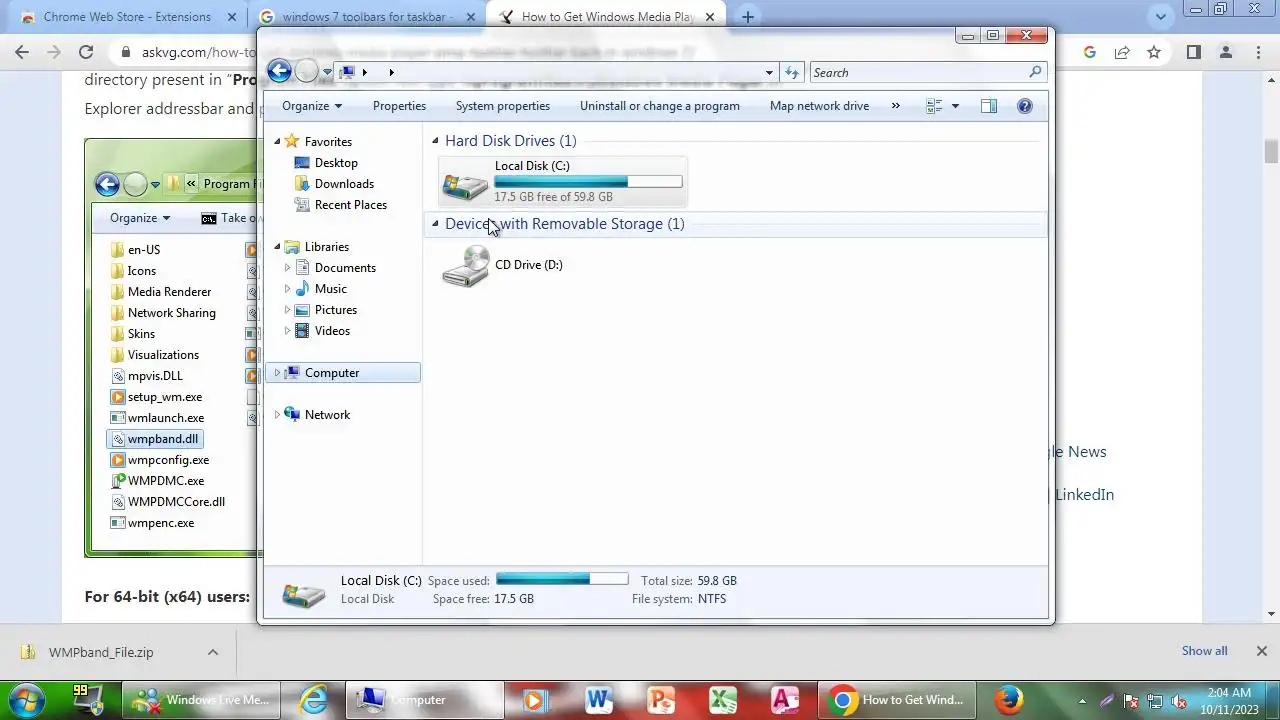Open Recent Places
The height and width of the screenshot is (720, 1280).
click(350, 205)
